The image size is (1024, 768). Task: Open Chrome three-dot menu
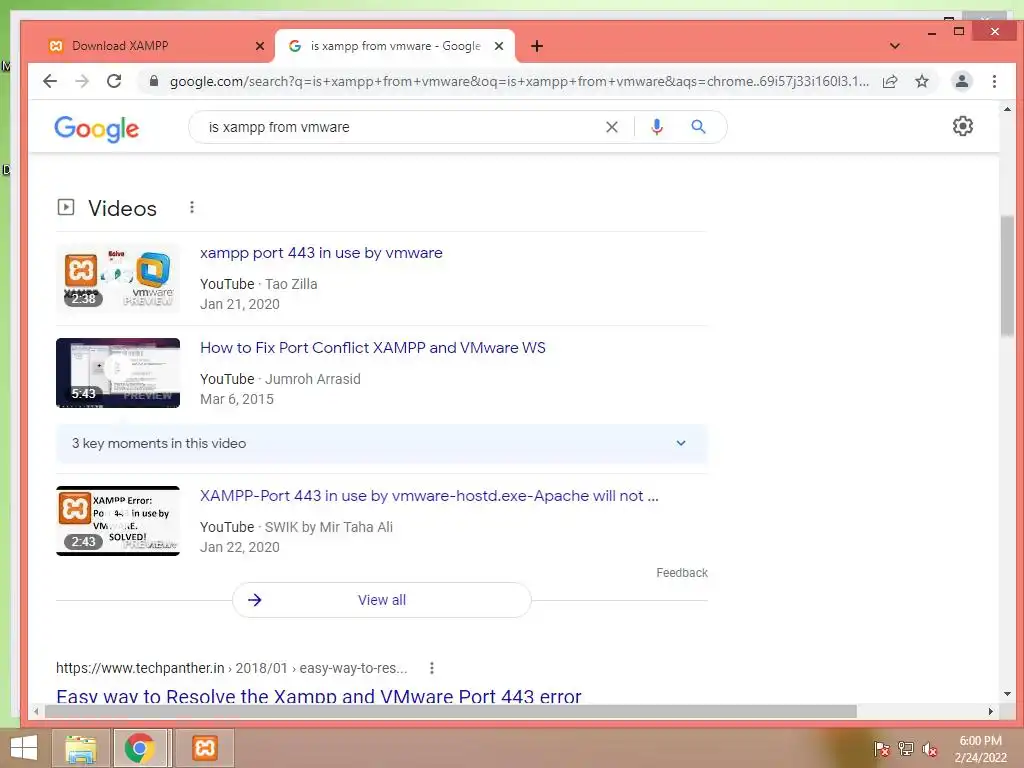coord(994,81)
